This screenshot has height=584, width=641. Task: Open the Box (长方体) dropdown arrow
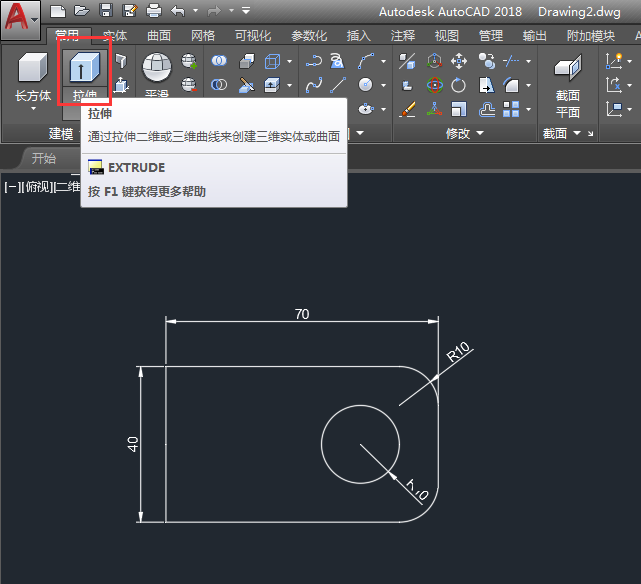pyautogui.click(x=33, y=108)
